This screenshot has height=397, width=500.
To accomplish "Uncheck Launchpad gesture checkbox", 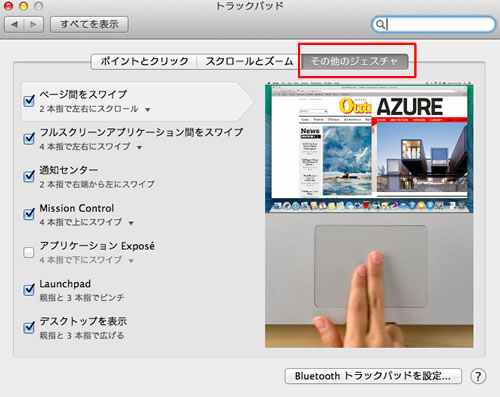I will tap(29, 289).
